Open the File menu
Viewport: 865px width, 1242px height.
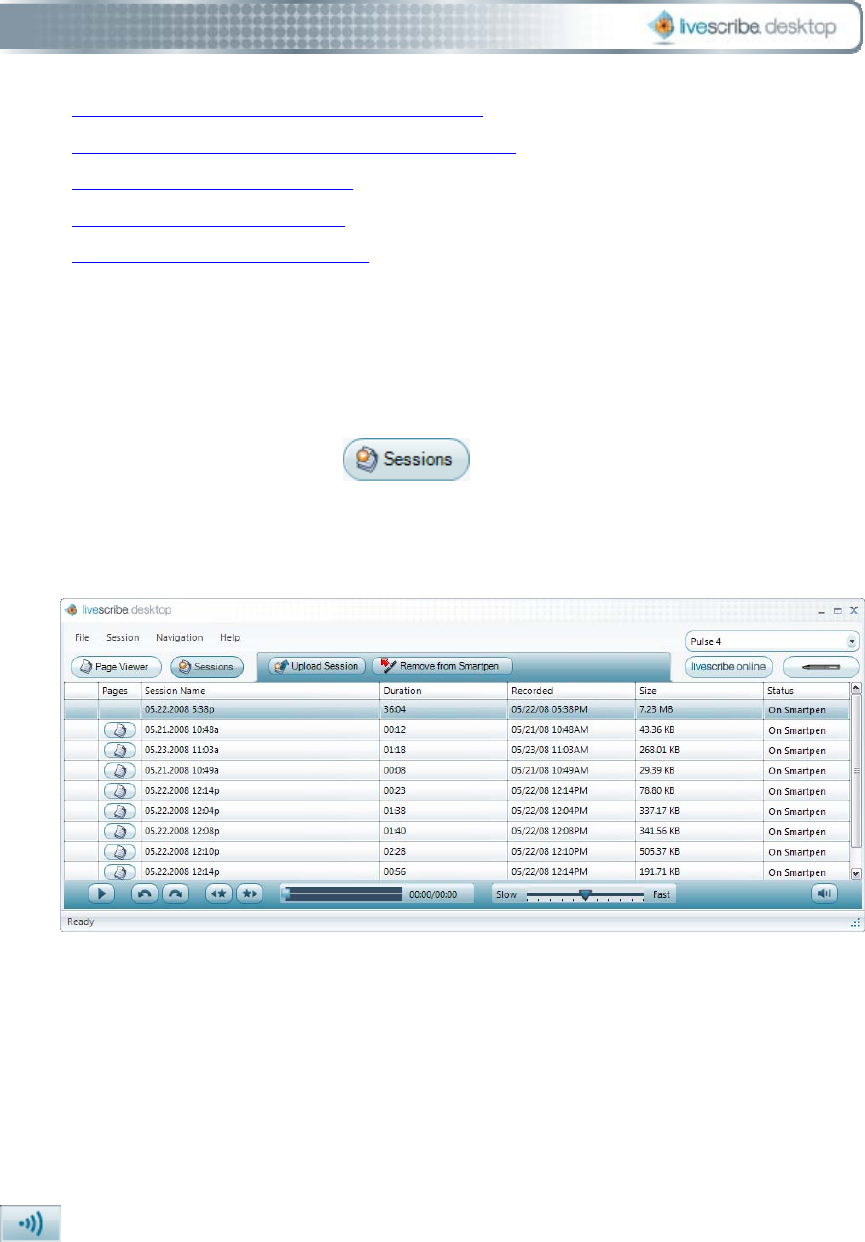82,637
